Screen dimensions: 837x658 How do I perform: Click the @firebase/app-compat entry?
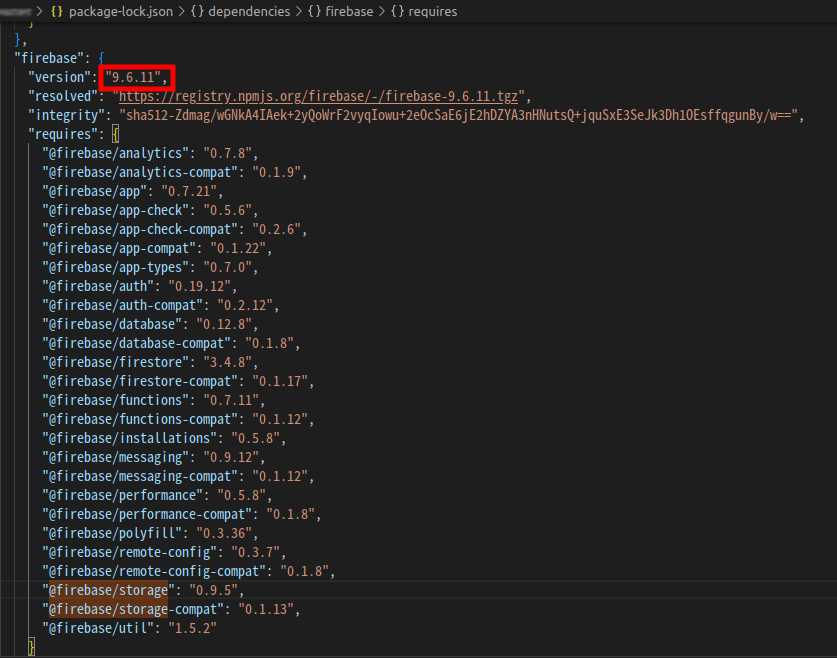pyautogui.click(x=157, y=249)
